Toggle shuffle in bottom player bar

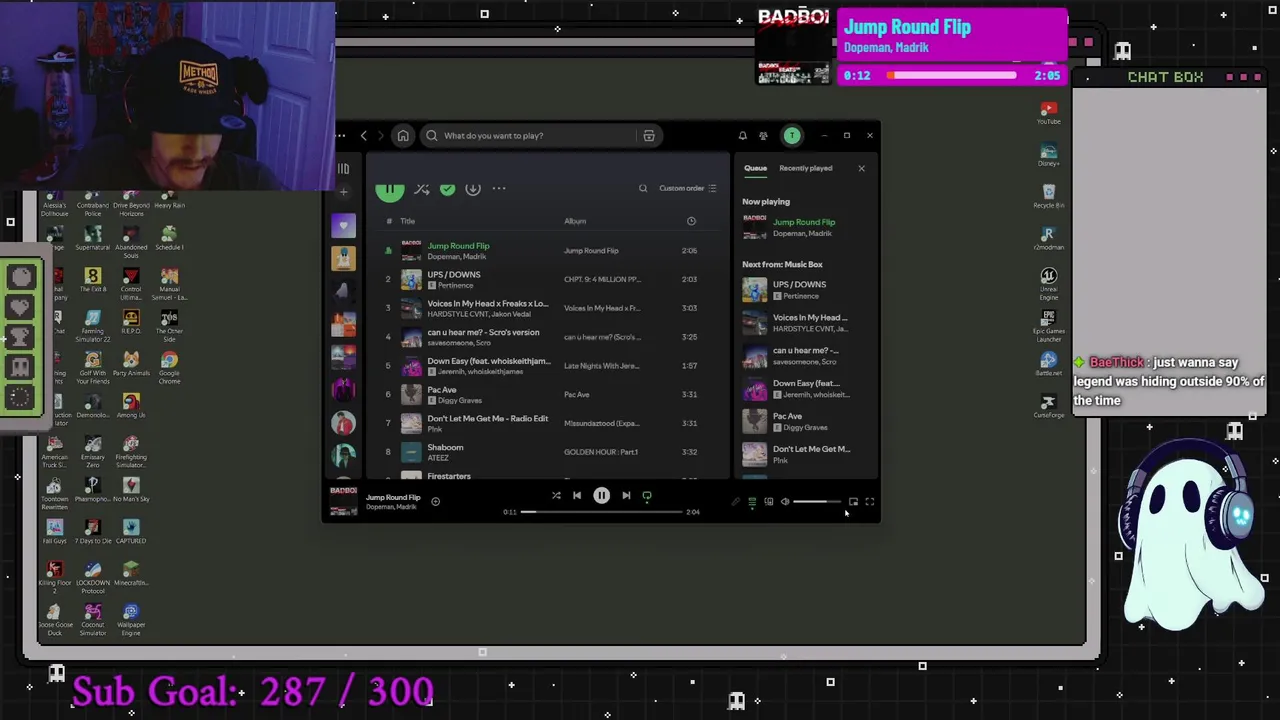[x=556, y=495]
